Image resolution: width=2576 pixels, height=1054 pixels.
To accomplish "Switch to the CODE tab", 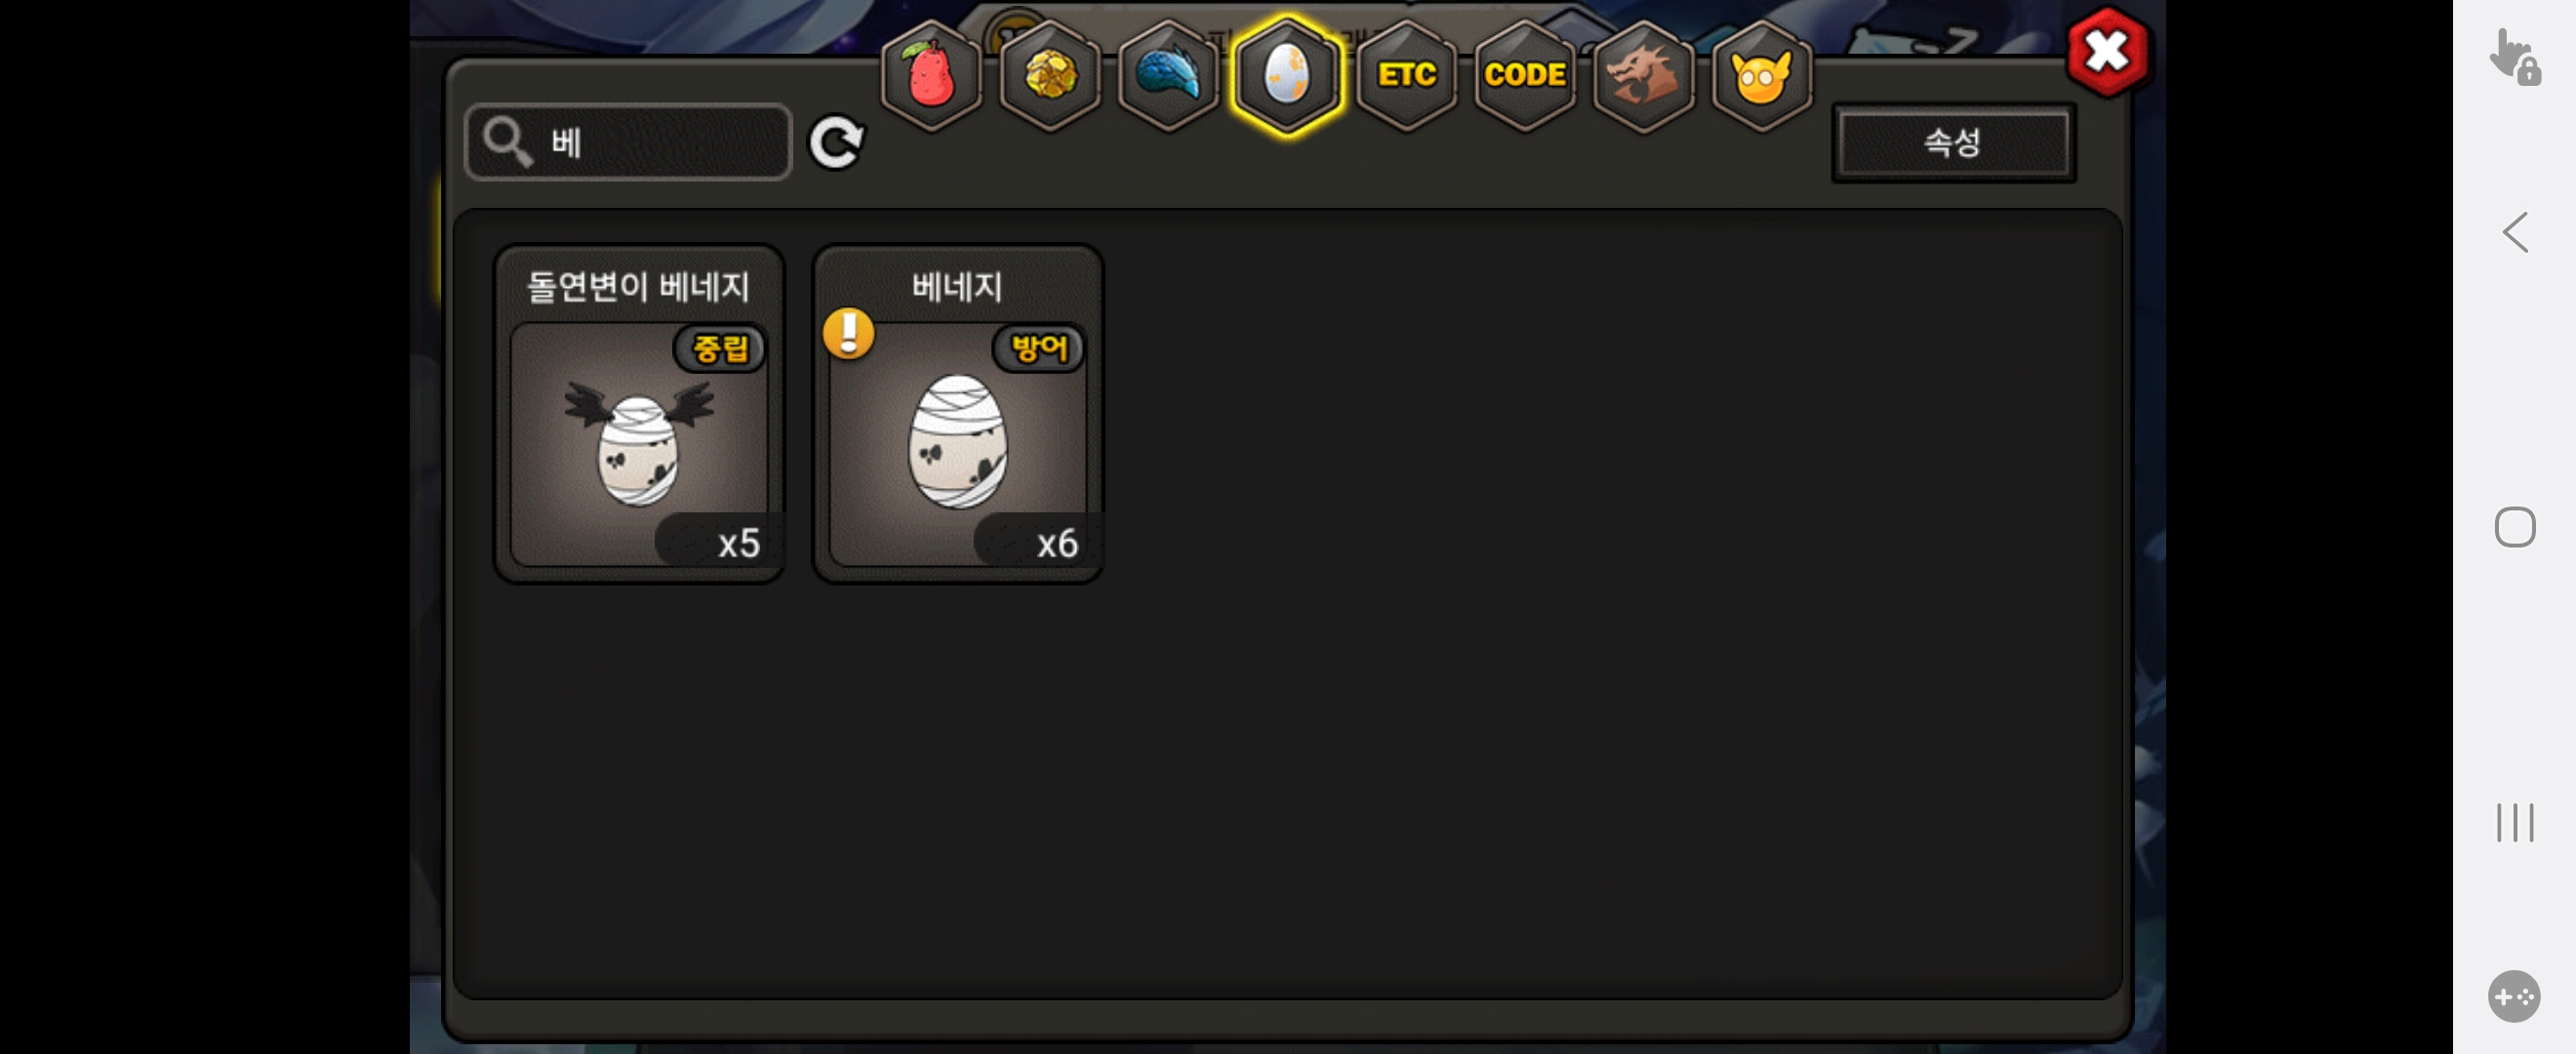I will (x=1524, y=75).
